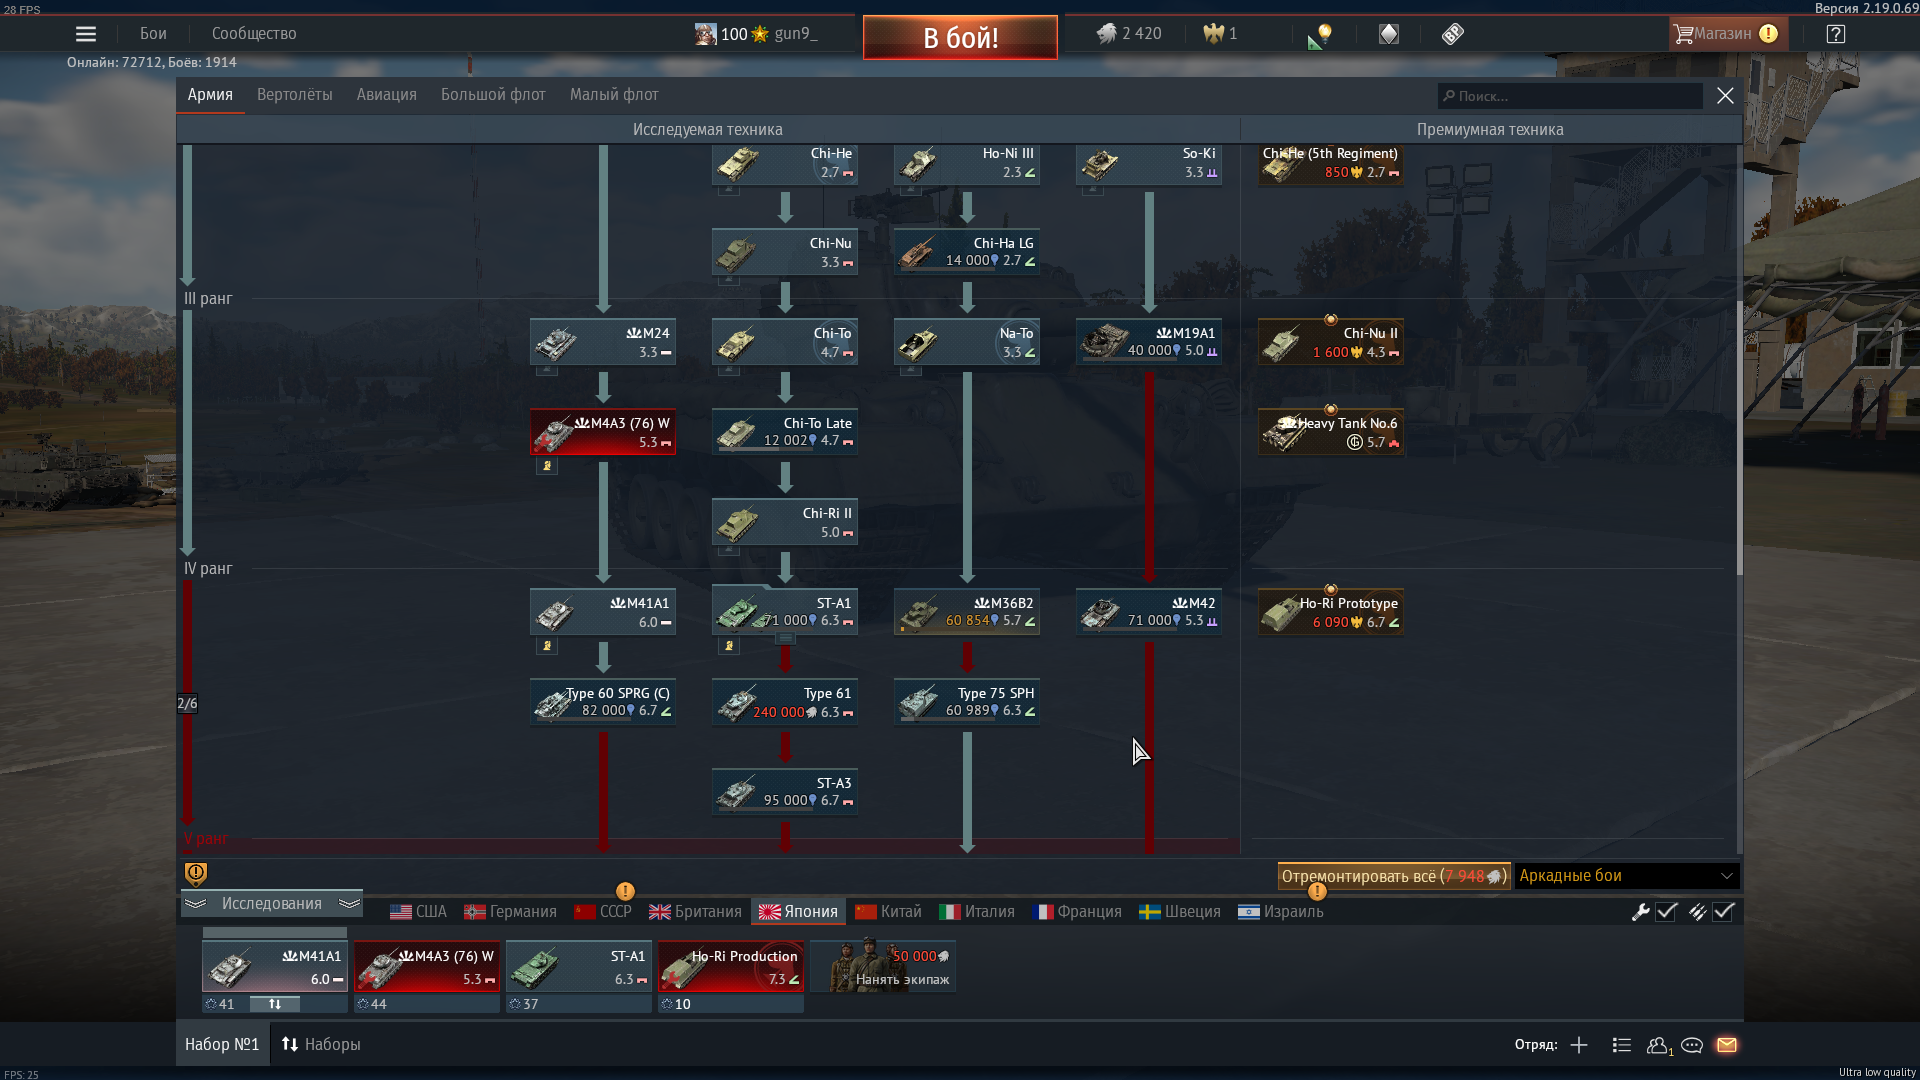The width and height of the screenshot is (1920, 1080).
Task: Open the help question mark icon
Action: coord(1836,34)
